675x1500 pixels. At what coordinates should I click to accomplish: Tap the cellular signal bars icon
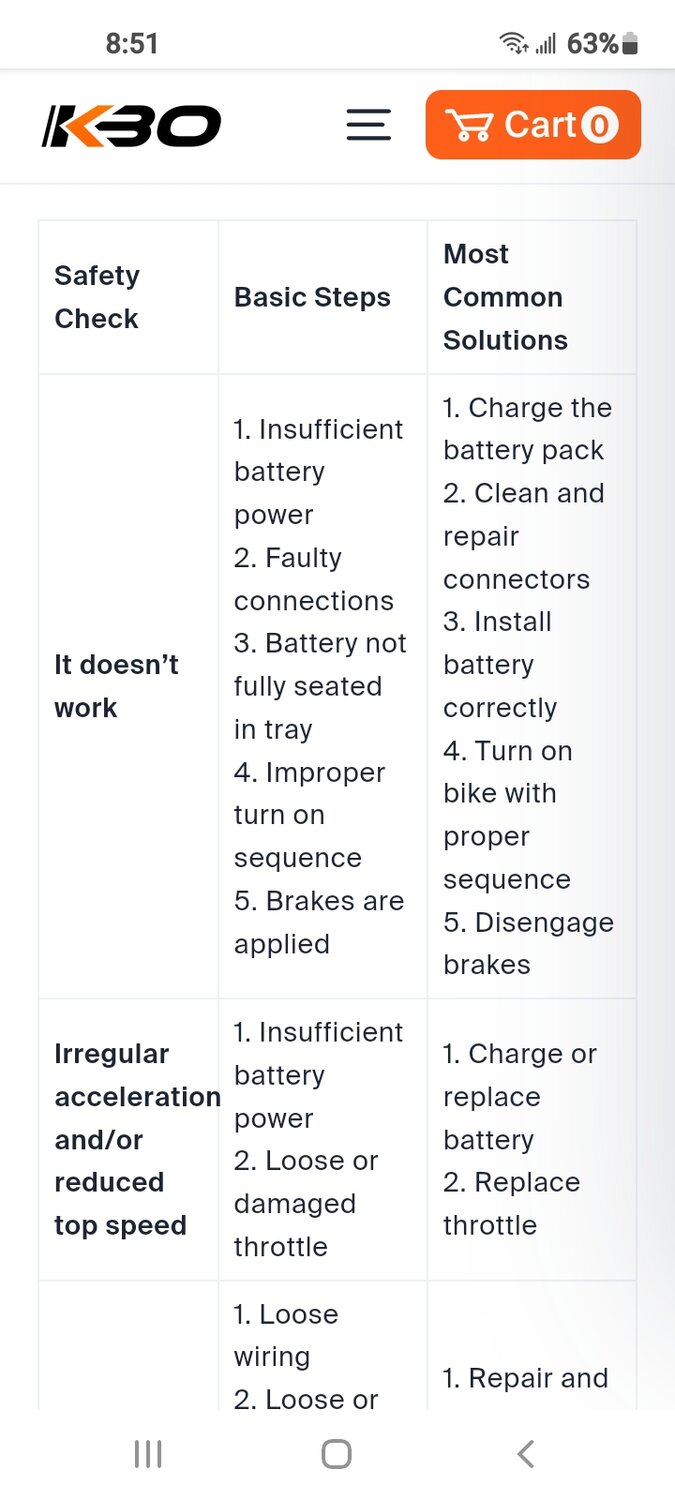[x=546, y=44]
